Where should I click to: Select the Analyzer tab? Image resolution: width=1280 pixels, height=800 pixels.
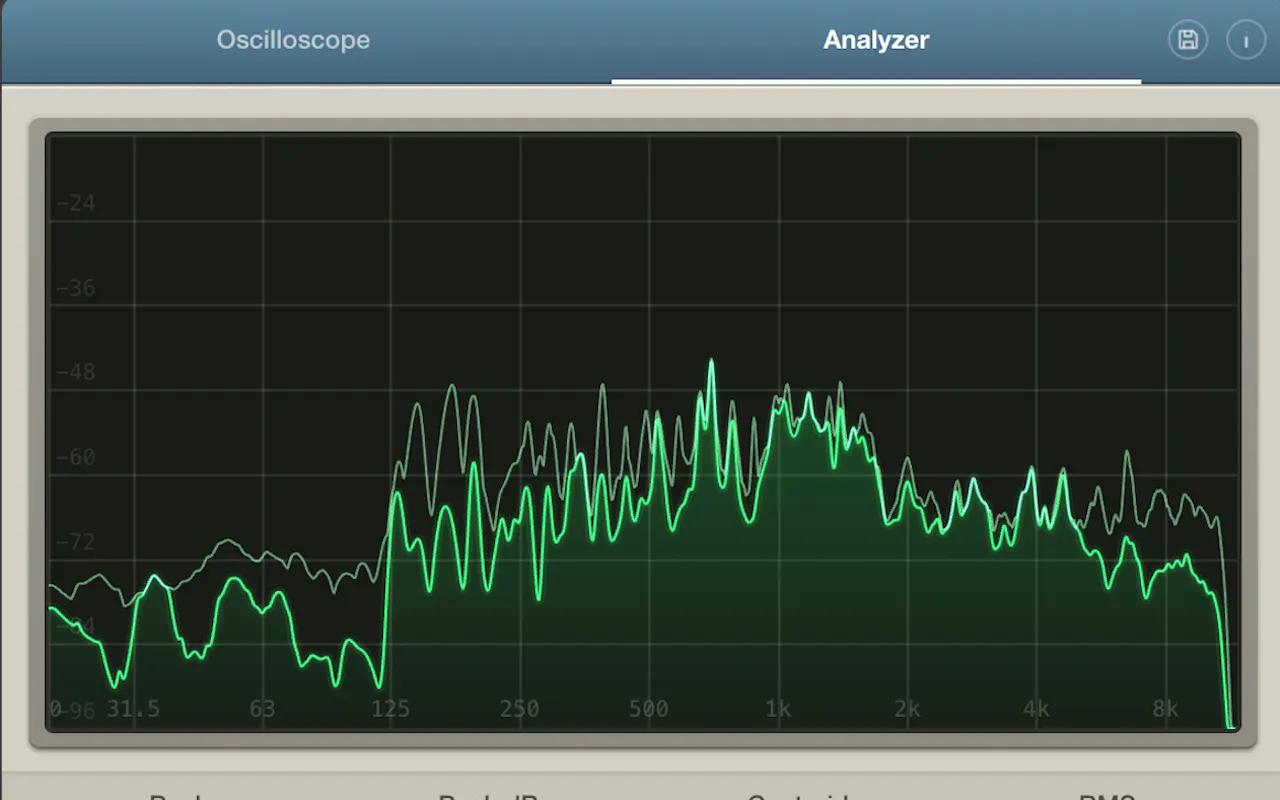(x=876, y=40)
